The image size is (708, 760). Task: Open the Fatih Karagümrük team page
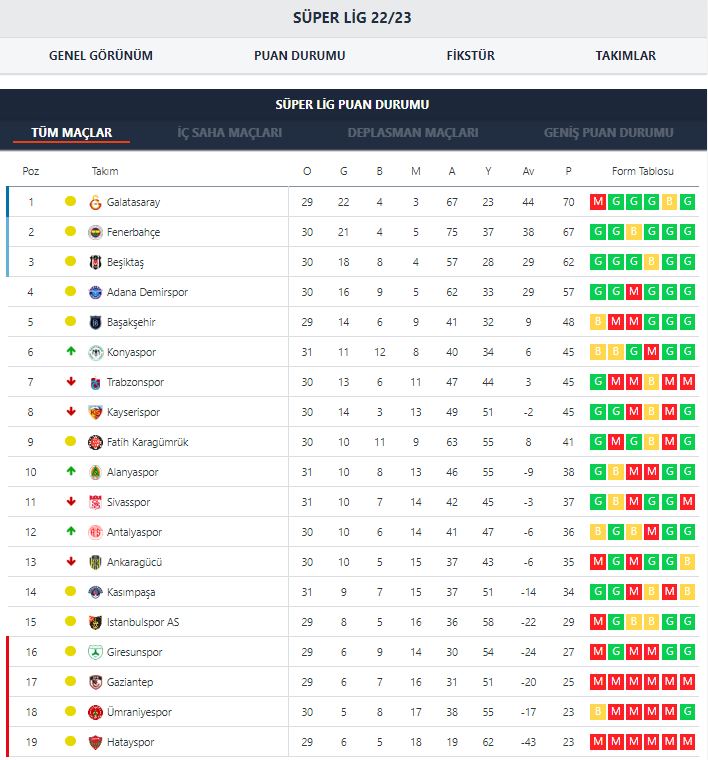[147, 442]
